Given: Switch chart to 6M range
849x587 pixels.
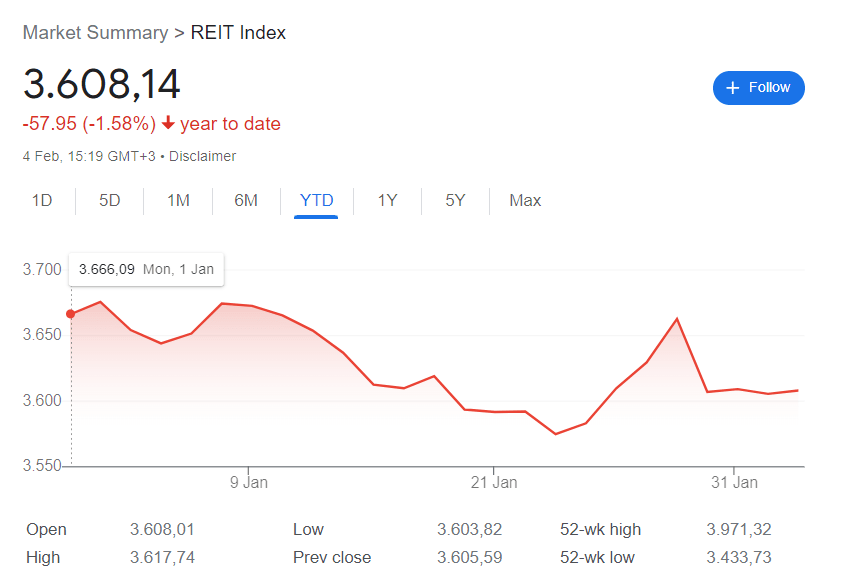Looking at the screenshot, I should [246, 200].
